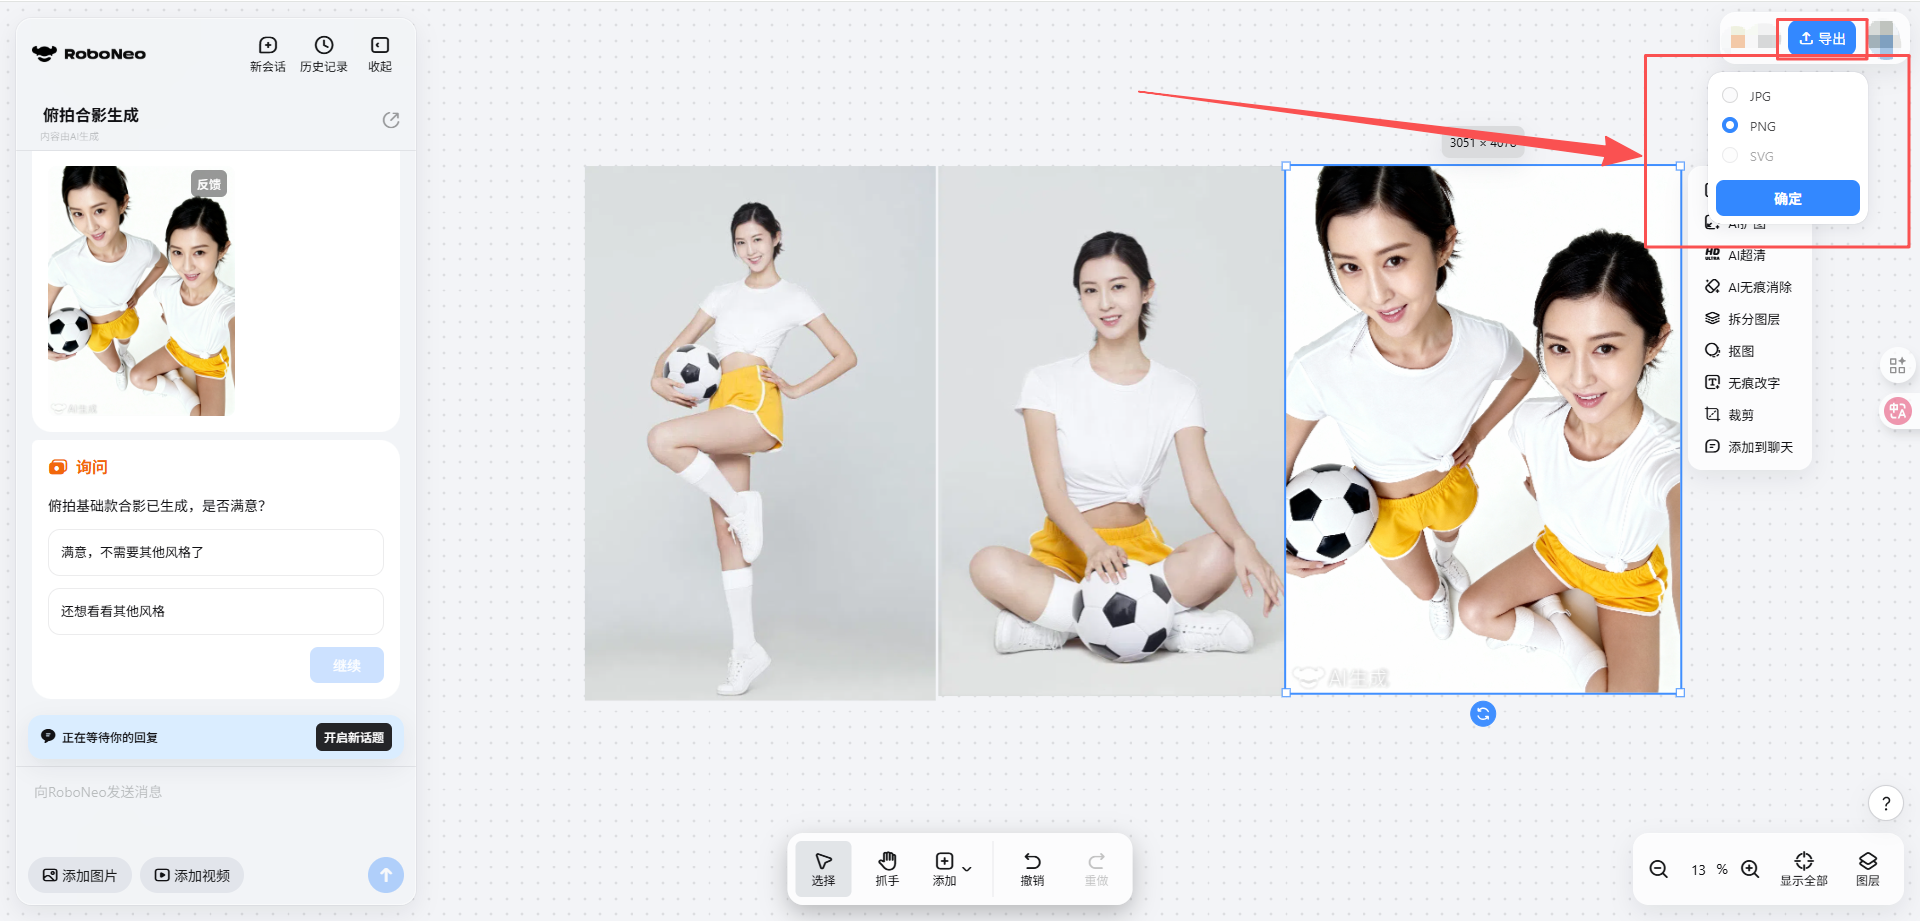
Task: Zoom out of the canvas
Action: click(x=1658, y=869)
